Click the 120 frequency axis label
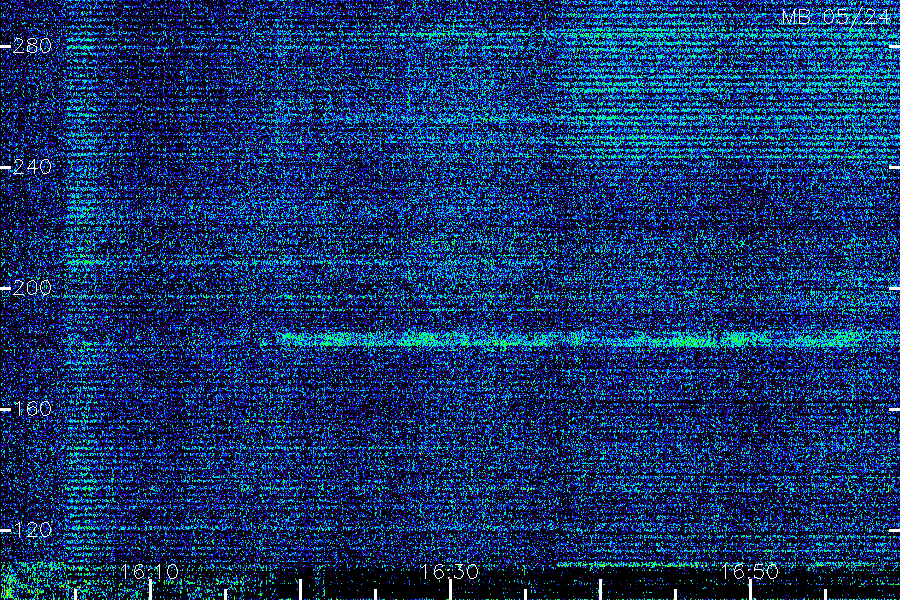Image resolution: width=900 pixels, height=600 pixels. point(32,529)
